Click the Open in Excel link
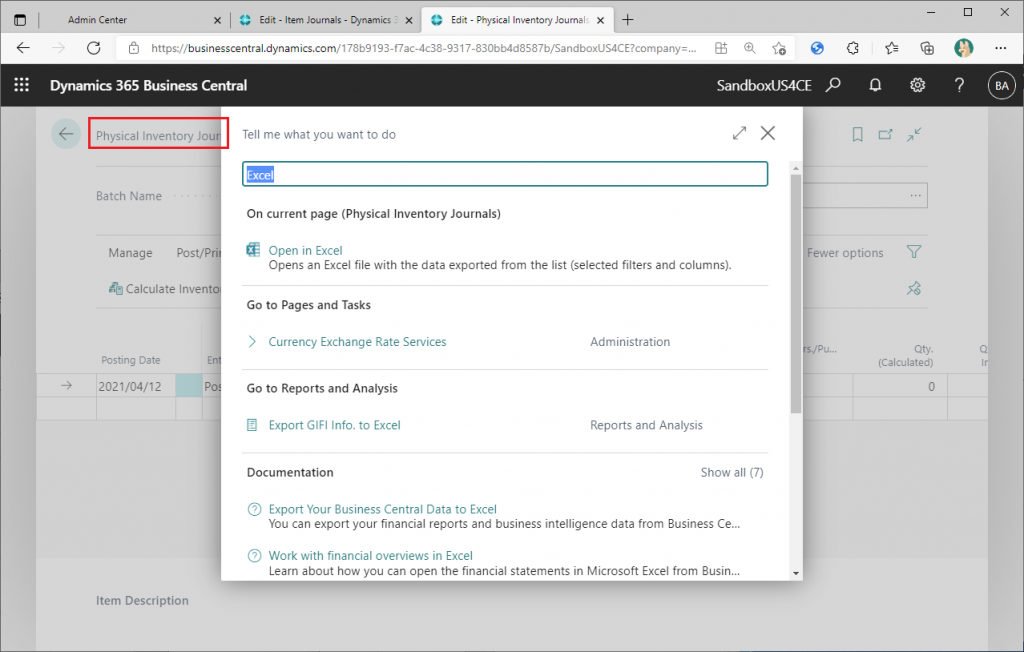 [305, 250]
